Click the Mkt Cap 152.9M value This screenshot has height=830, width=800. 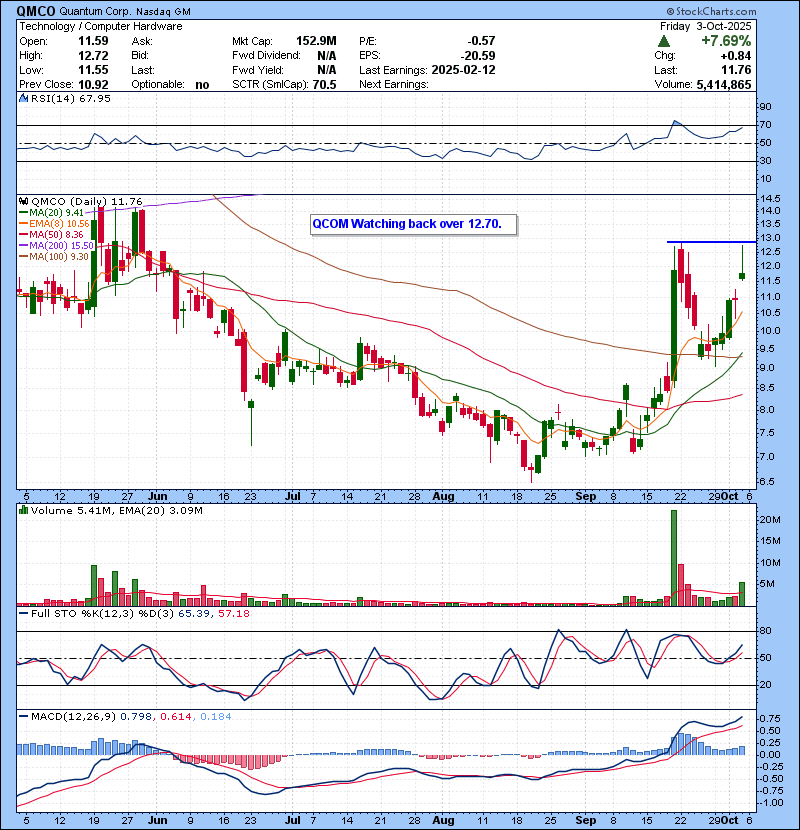[316, 41]
